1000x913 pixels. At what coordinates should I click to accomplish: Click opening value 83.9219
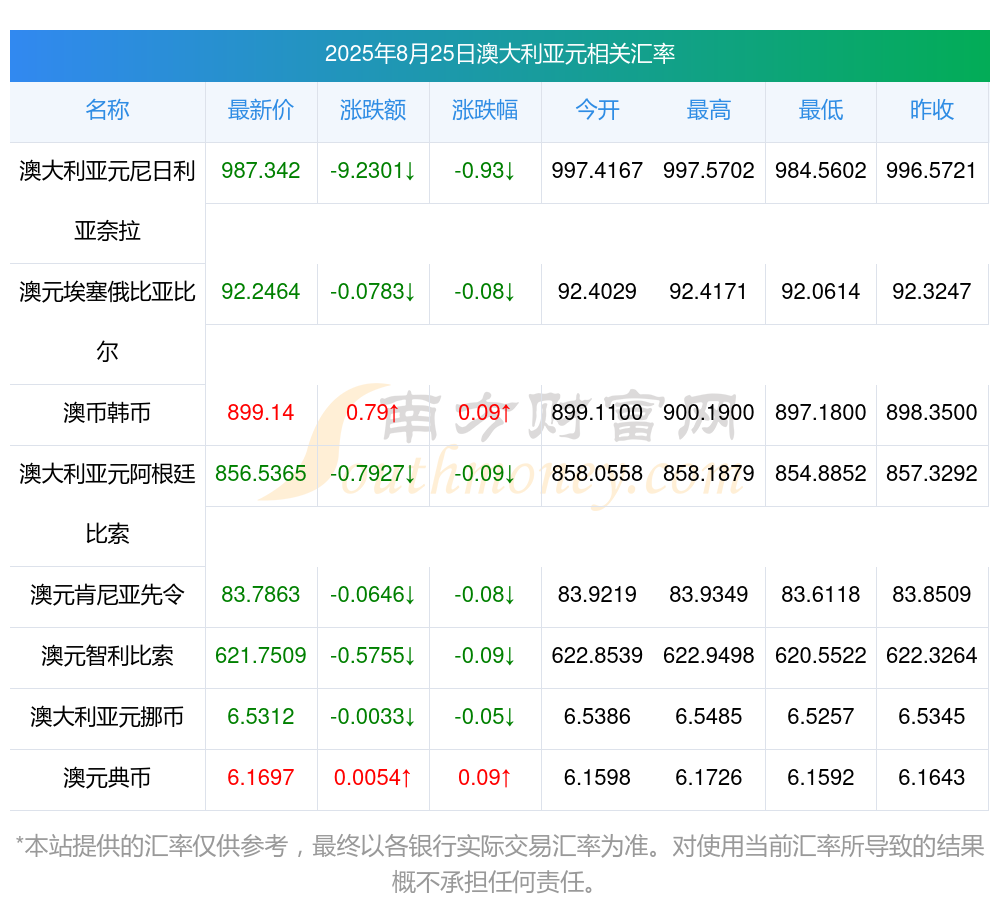[x=597, y=595]
